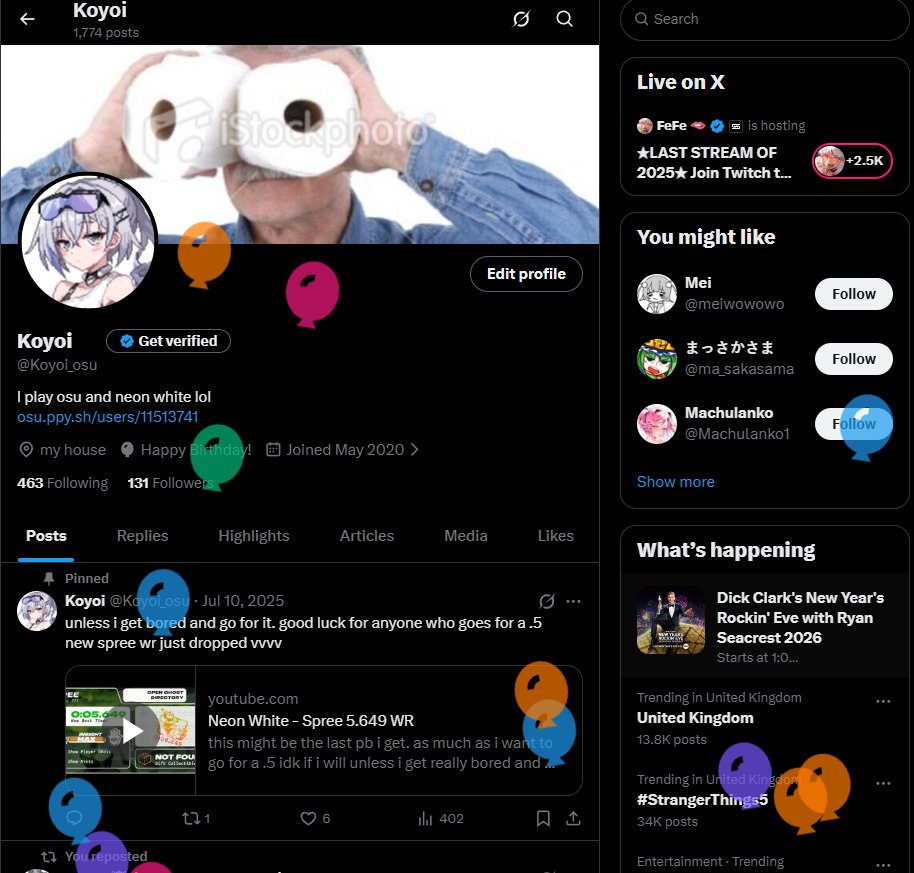Switch to the Media tab
Image resolution: width=914 pixels, height=873 pixels.
(x=465, y=535)
